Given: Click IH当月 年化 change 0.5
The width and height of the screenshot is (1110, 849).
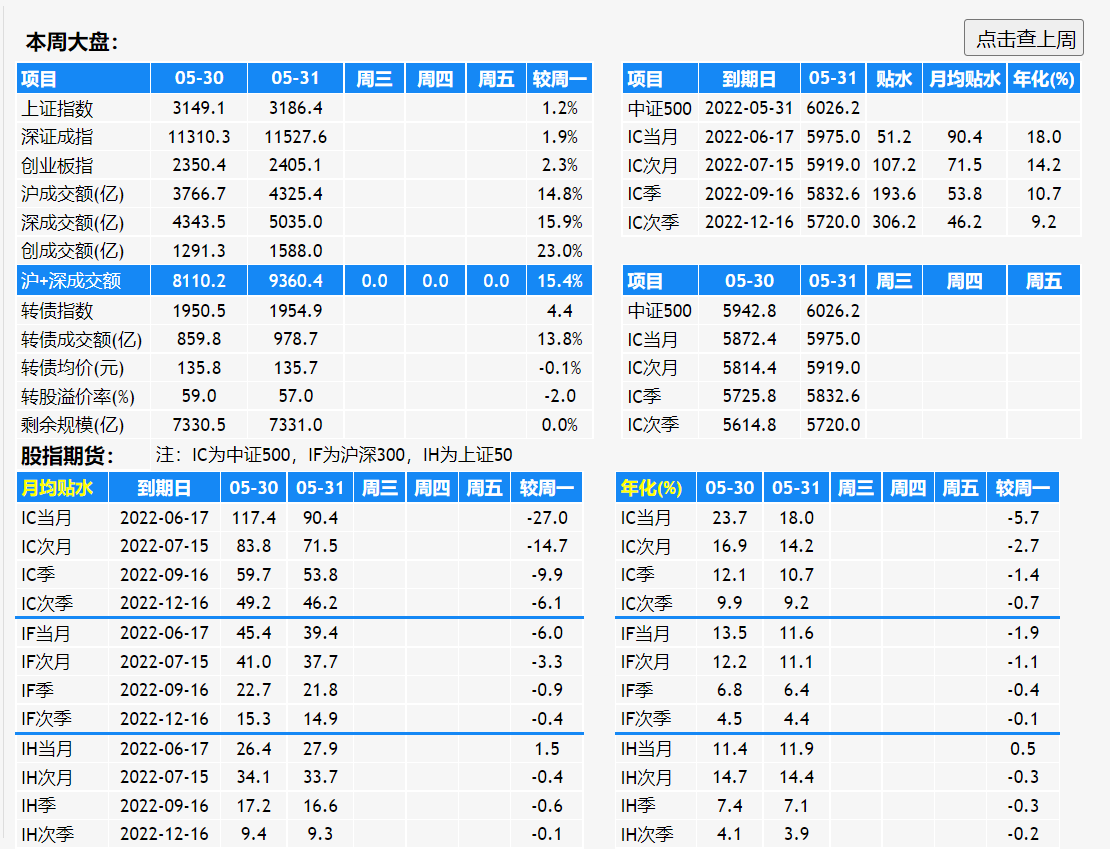Looking at the screenshot, I should point(1023,748).
